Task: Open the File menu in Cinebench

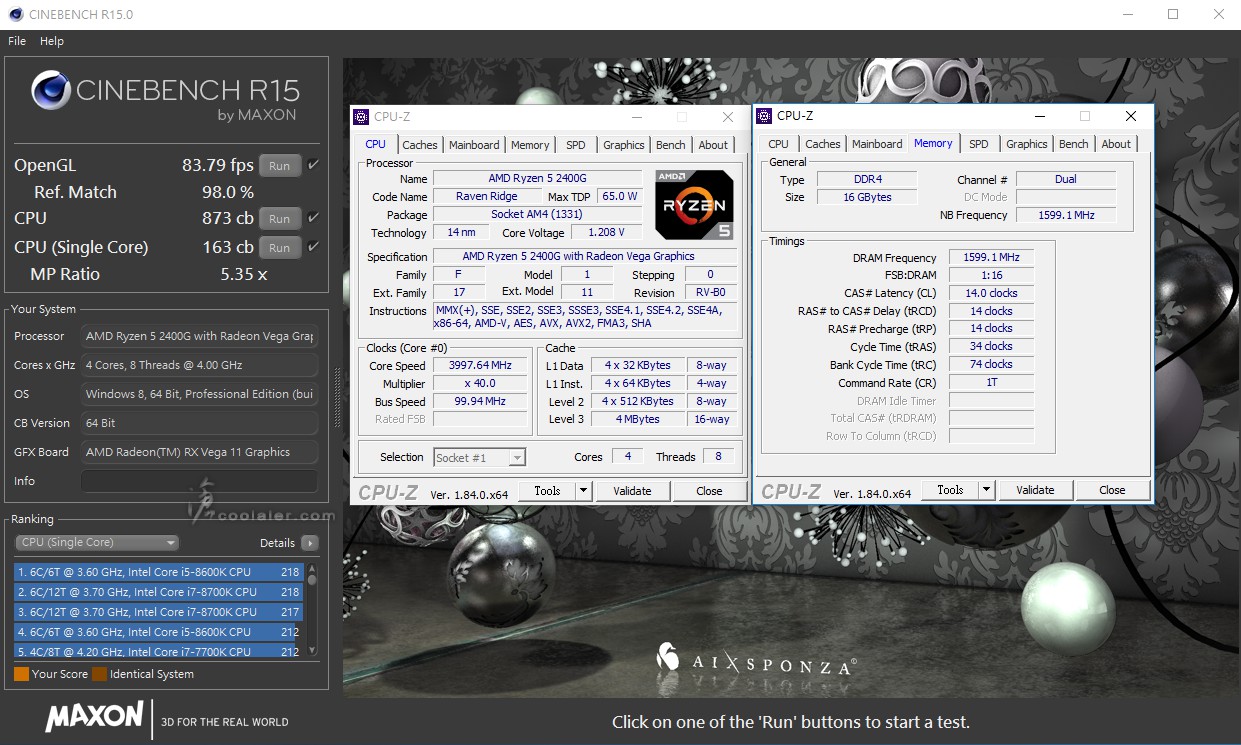Action: click(17, 41)
